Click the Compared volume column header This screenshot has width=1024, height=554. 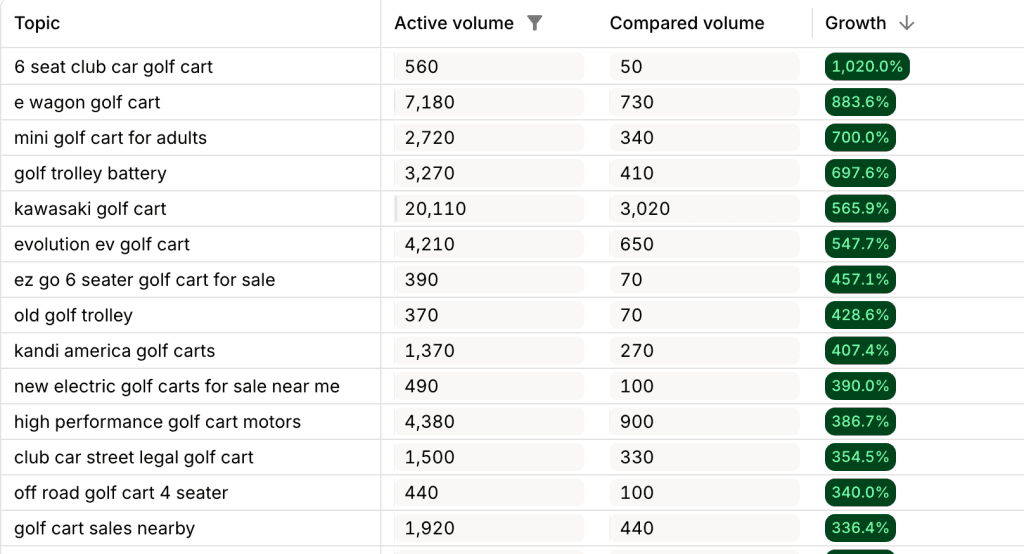point(687,23)
